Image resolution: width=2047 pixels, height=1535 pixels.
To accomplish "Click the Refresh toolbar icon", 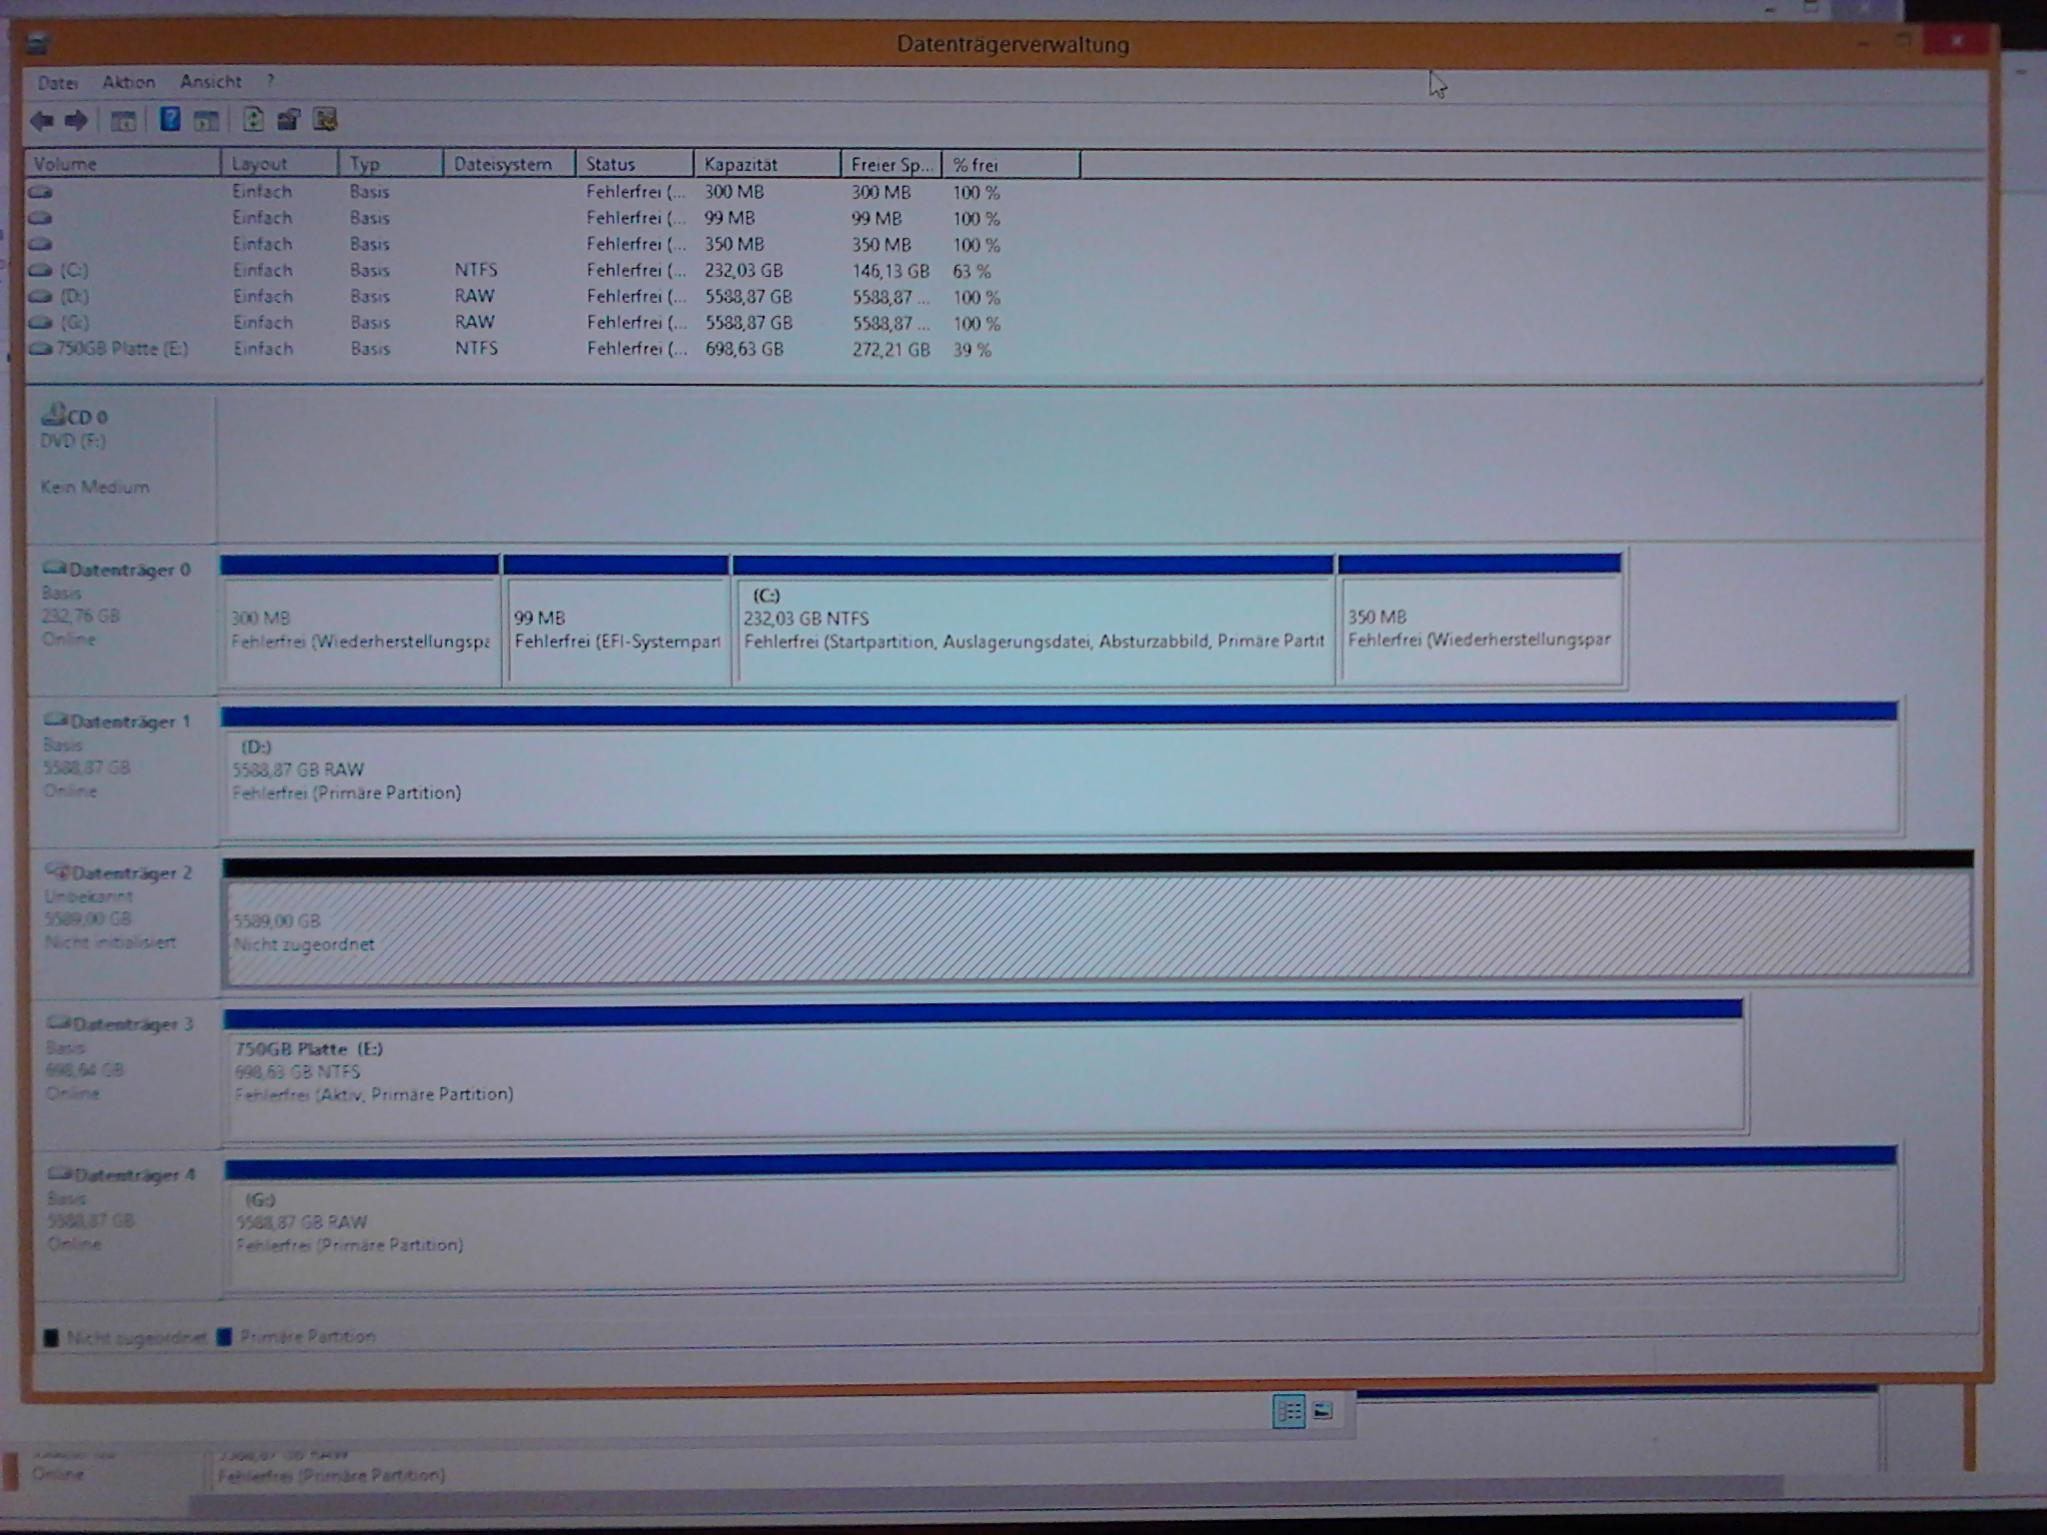I will (x=253, y=120).
